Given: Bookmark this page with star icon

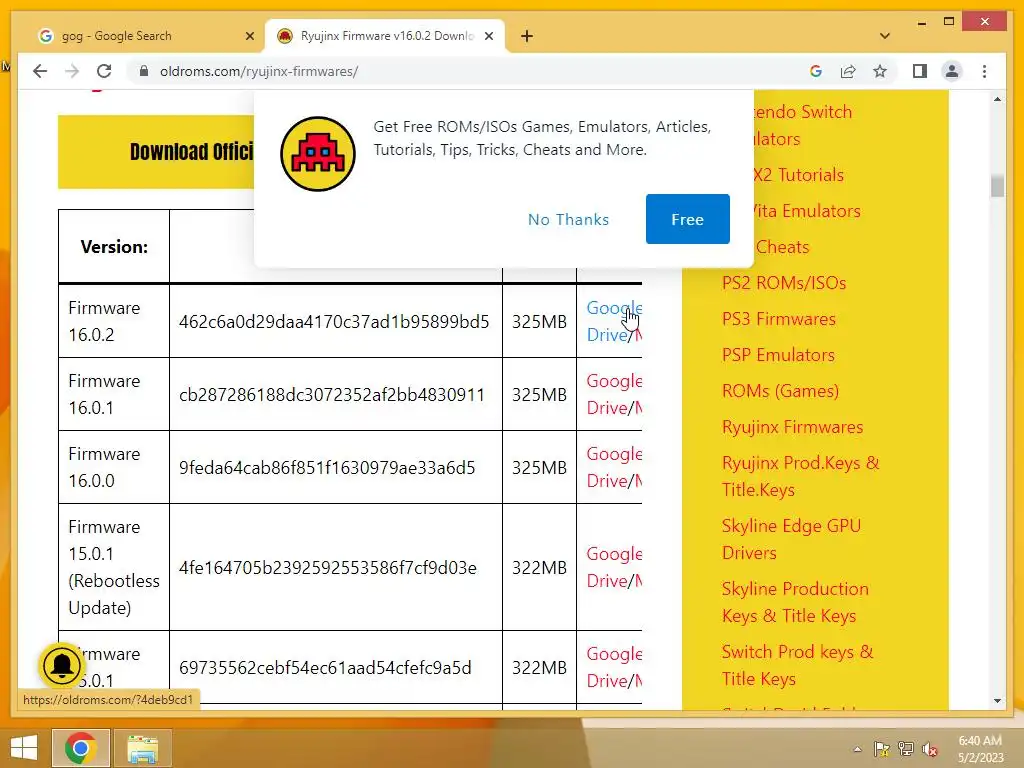Looking at the screenshot, I should click(880, 71).
